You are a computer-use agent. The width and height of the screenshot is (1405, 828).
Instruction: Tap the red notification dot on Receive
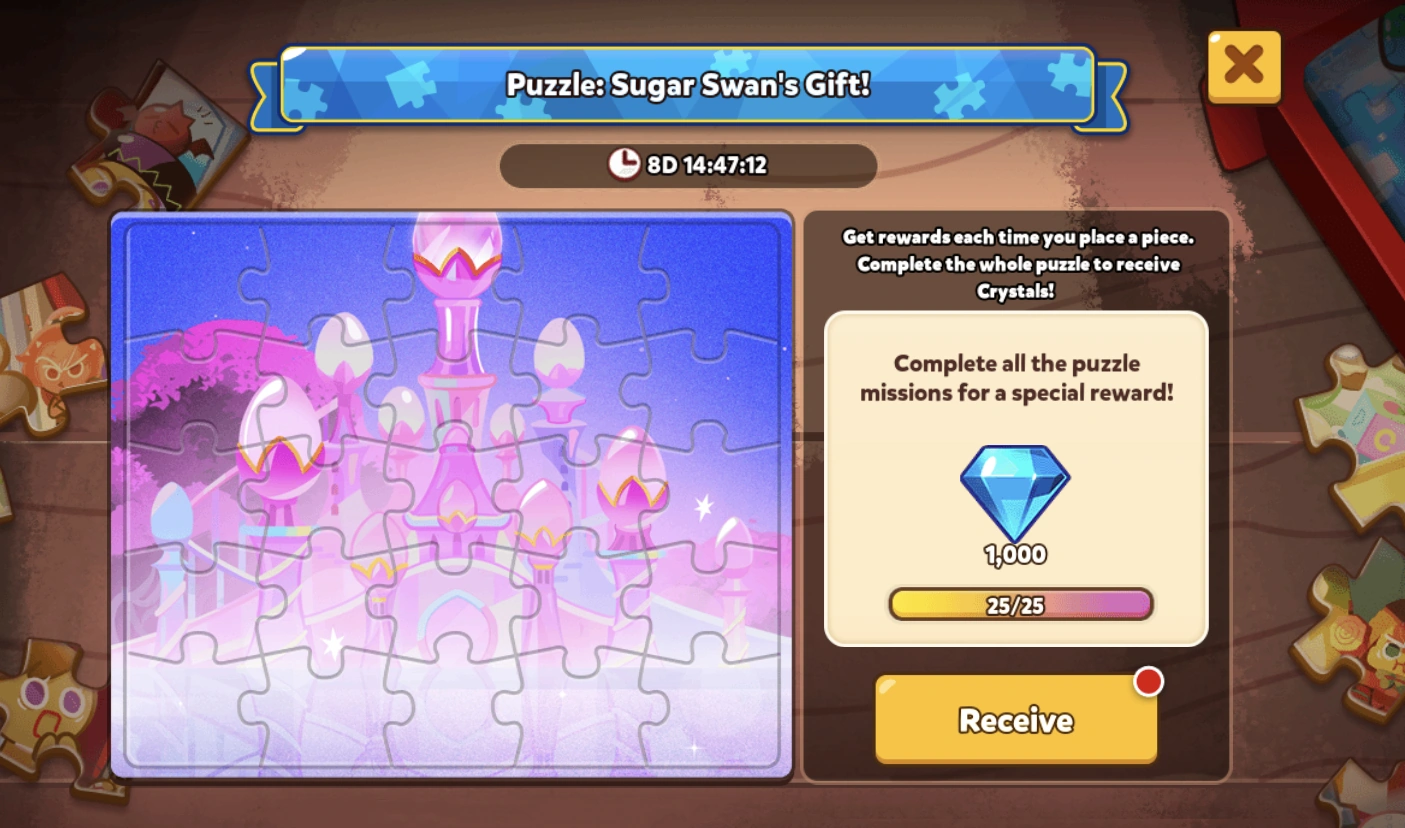point(1149,682)
